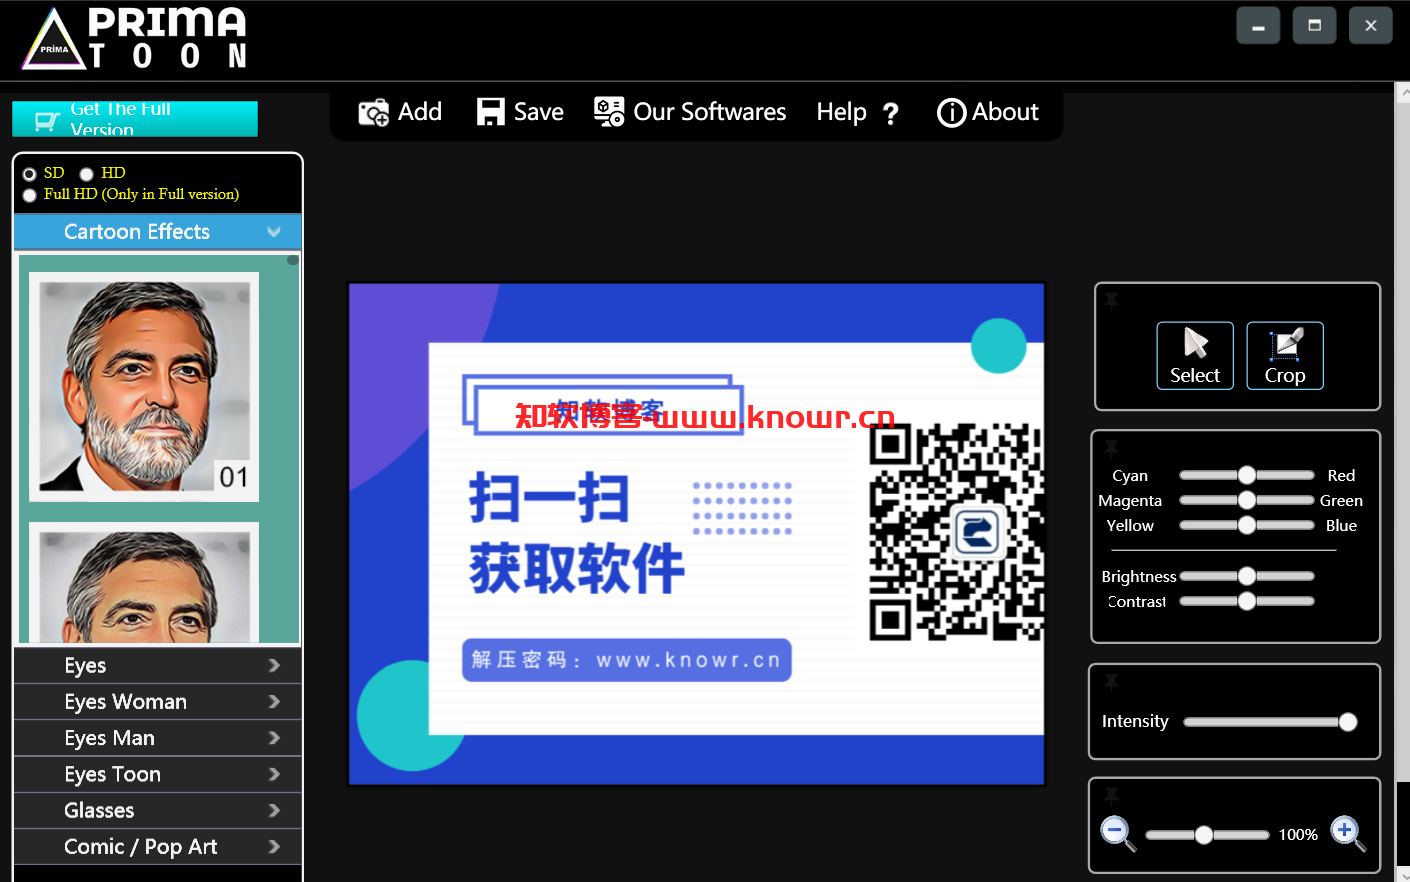1410x882 pixels.
Task: Collapse the Cartoon Effects section
Action: pos(158,232)
